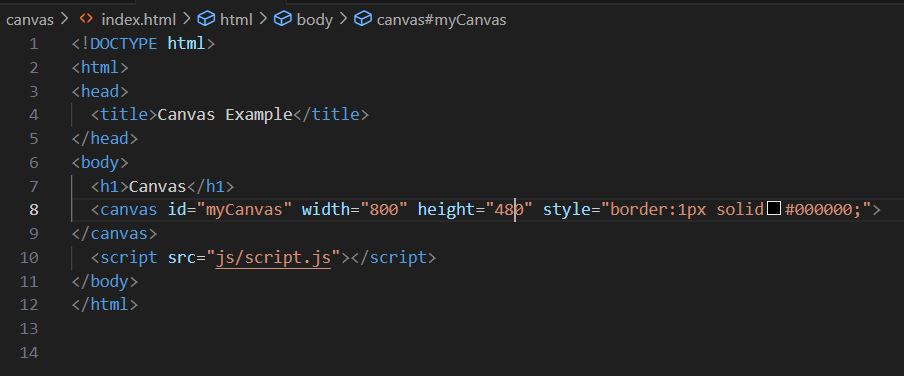Click the closing </canvas> tag on line 9
Viewport: 904px width, 376px height.
click(114, 234)
